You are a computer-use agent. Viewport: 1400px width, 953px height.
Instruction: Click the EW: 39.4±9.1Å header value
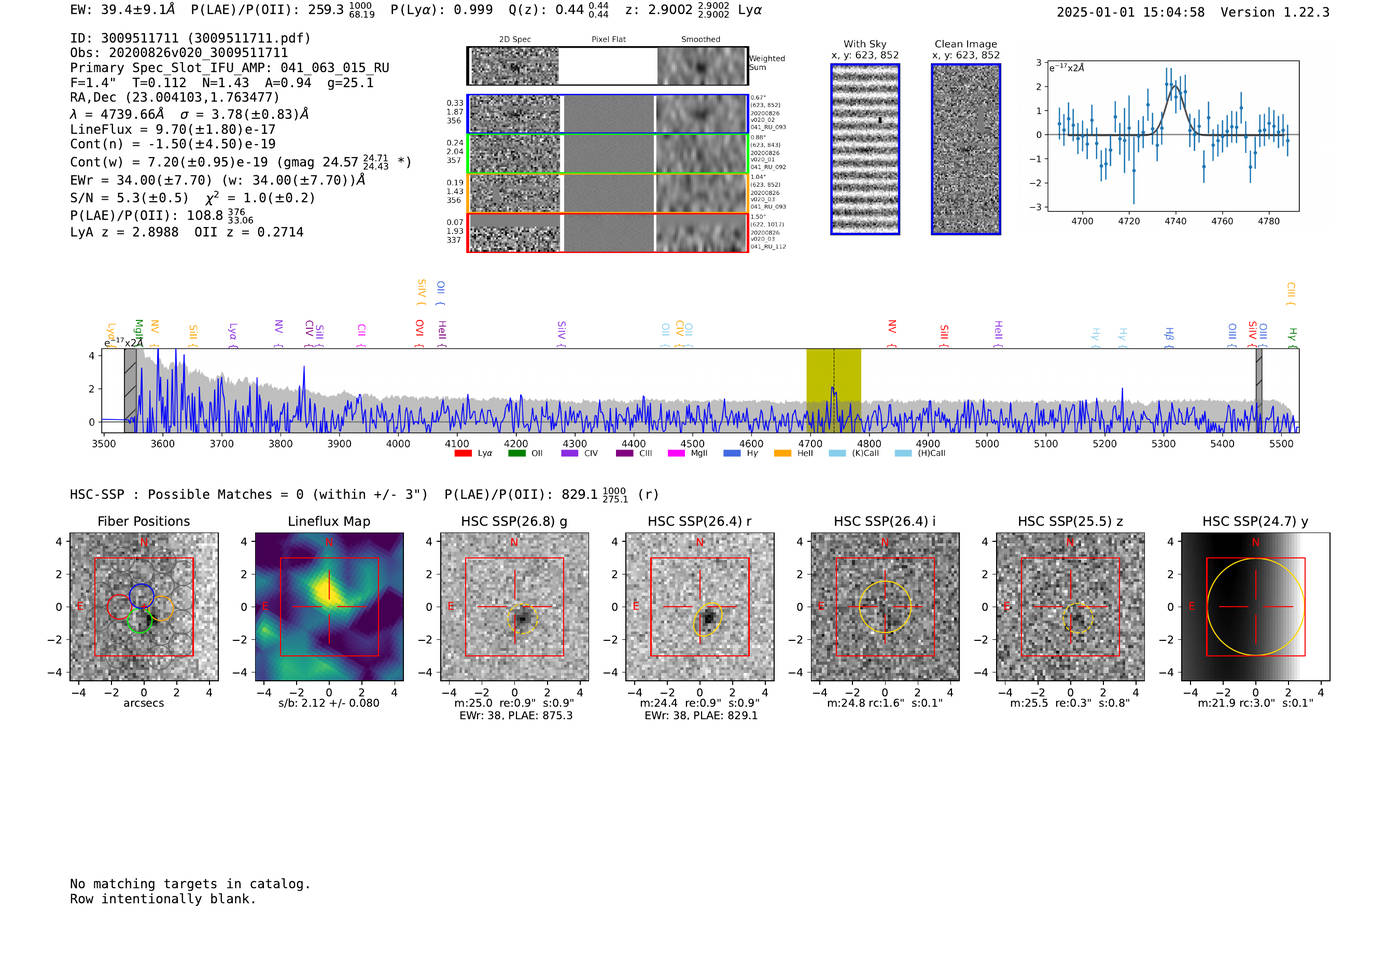coord(122,10)
